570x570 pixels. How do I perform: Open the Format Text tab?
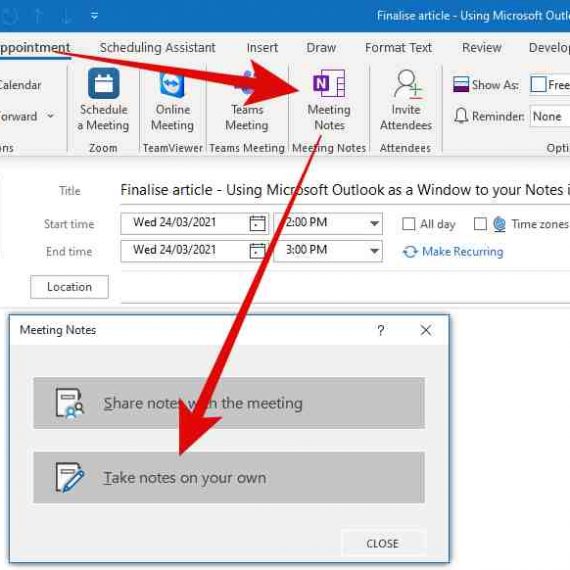pyautogui.click(x=398, y=48)
